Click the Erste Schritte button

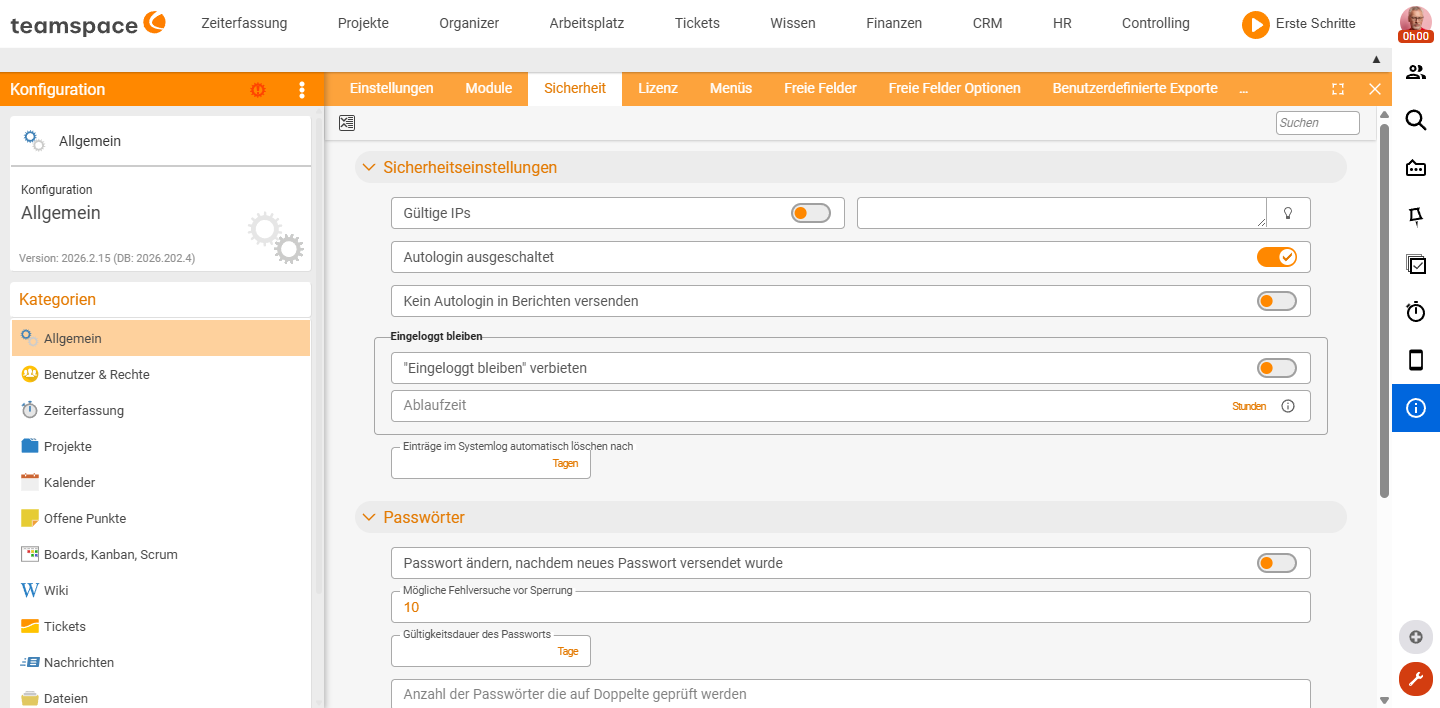pyautogui.click(x=1298, y=23)
